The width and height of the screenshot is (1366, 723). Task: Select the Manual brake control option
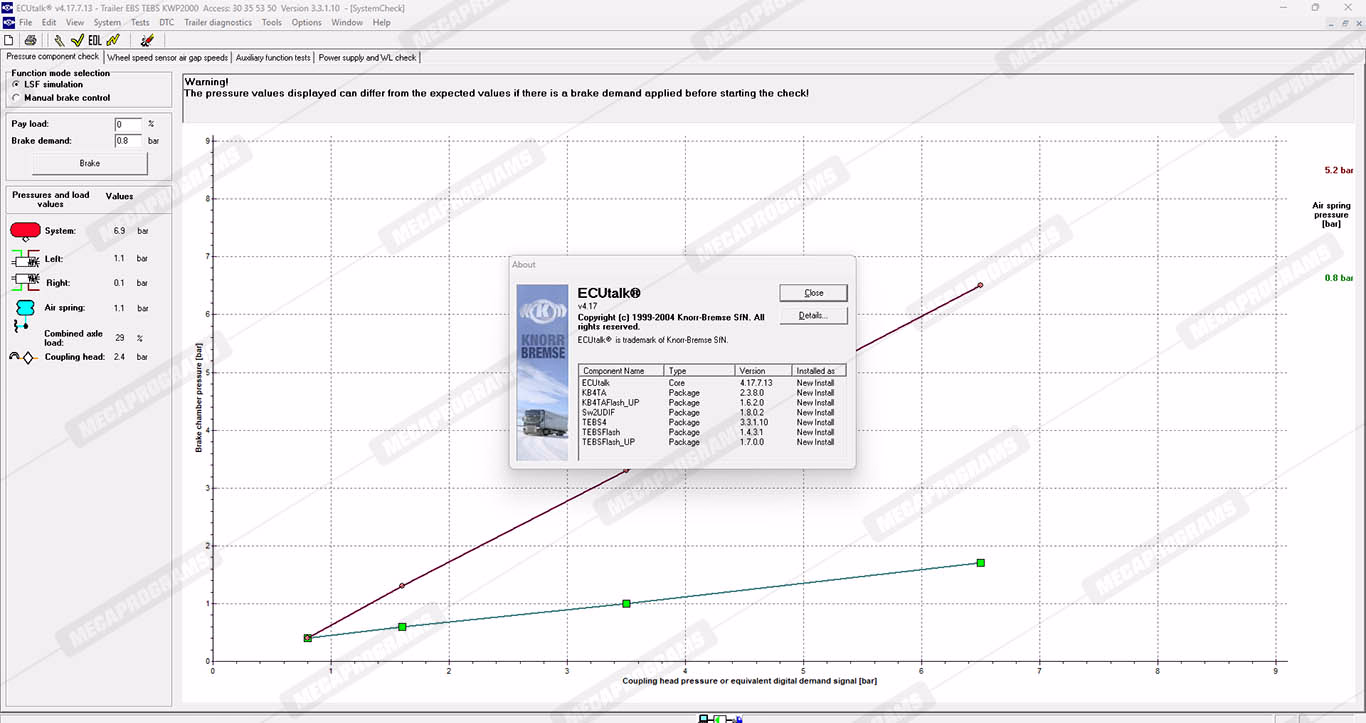click(x=15, y=98)
